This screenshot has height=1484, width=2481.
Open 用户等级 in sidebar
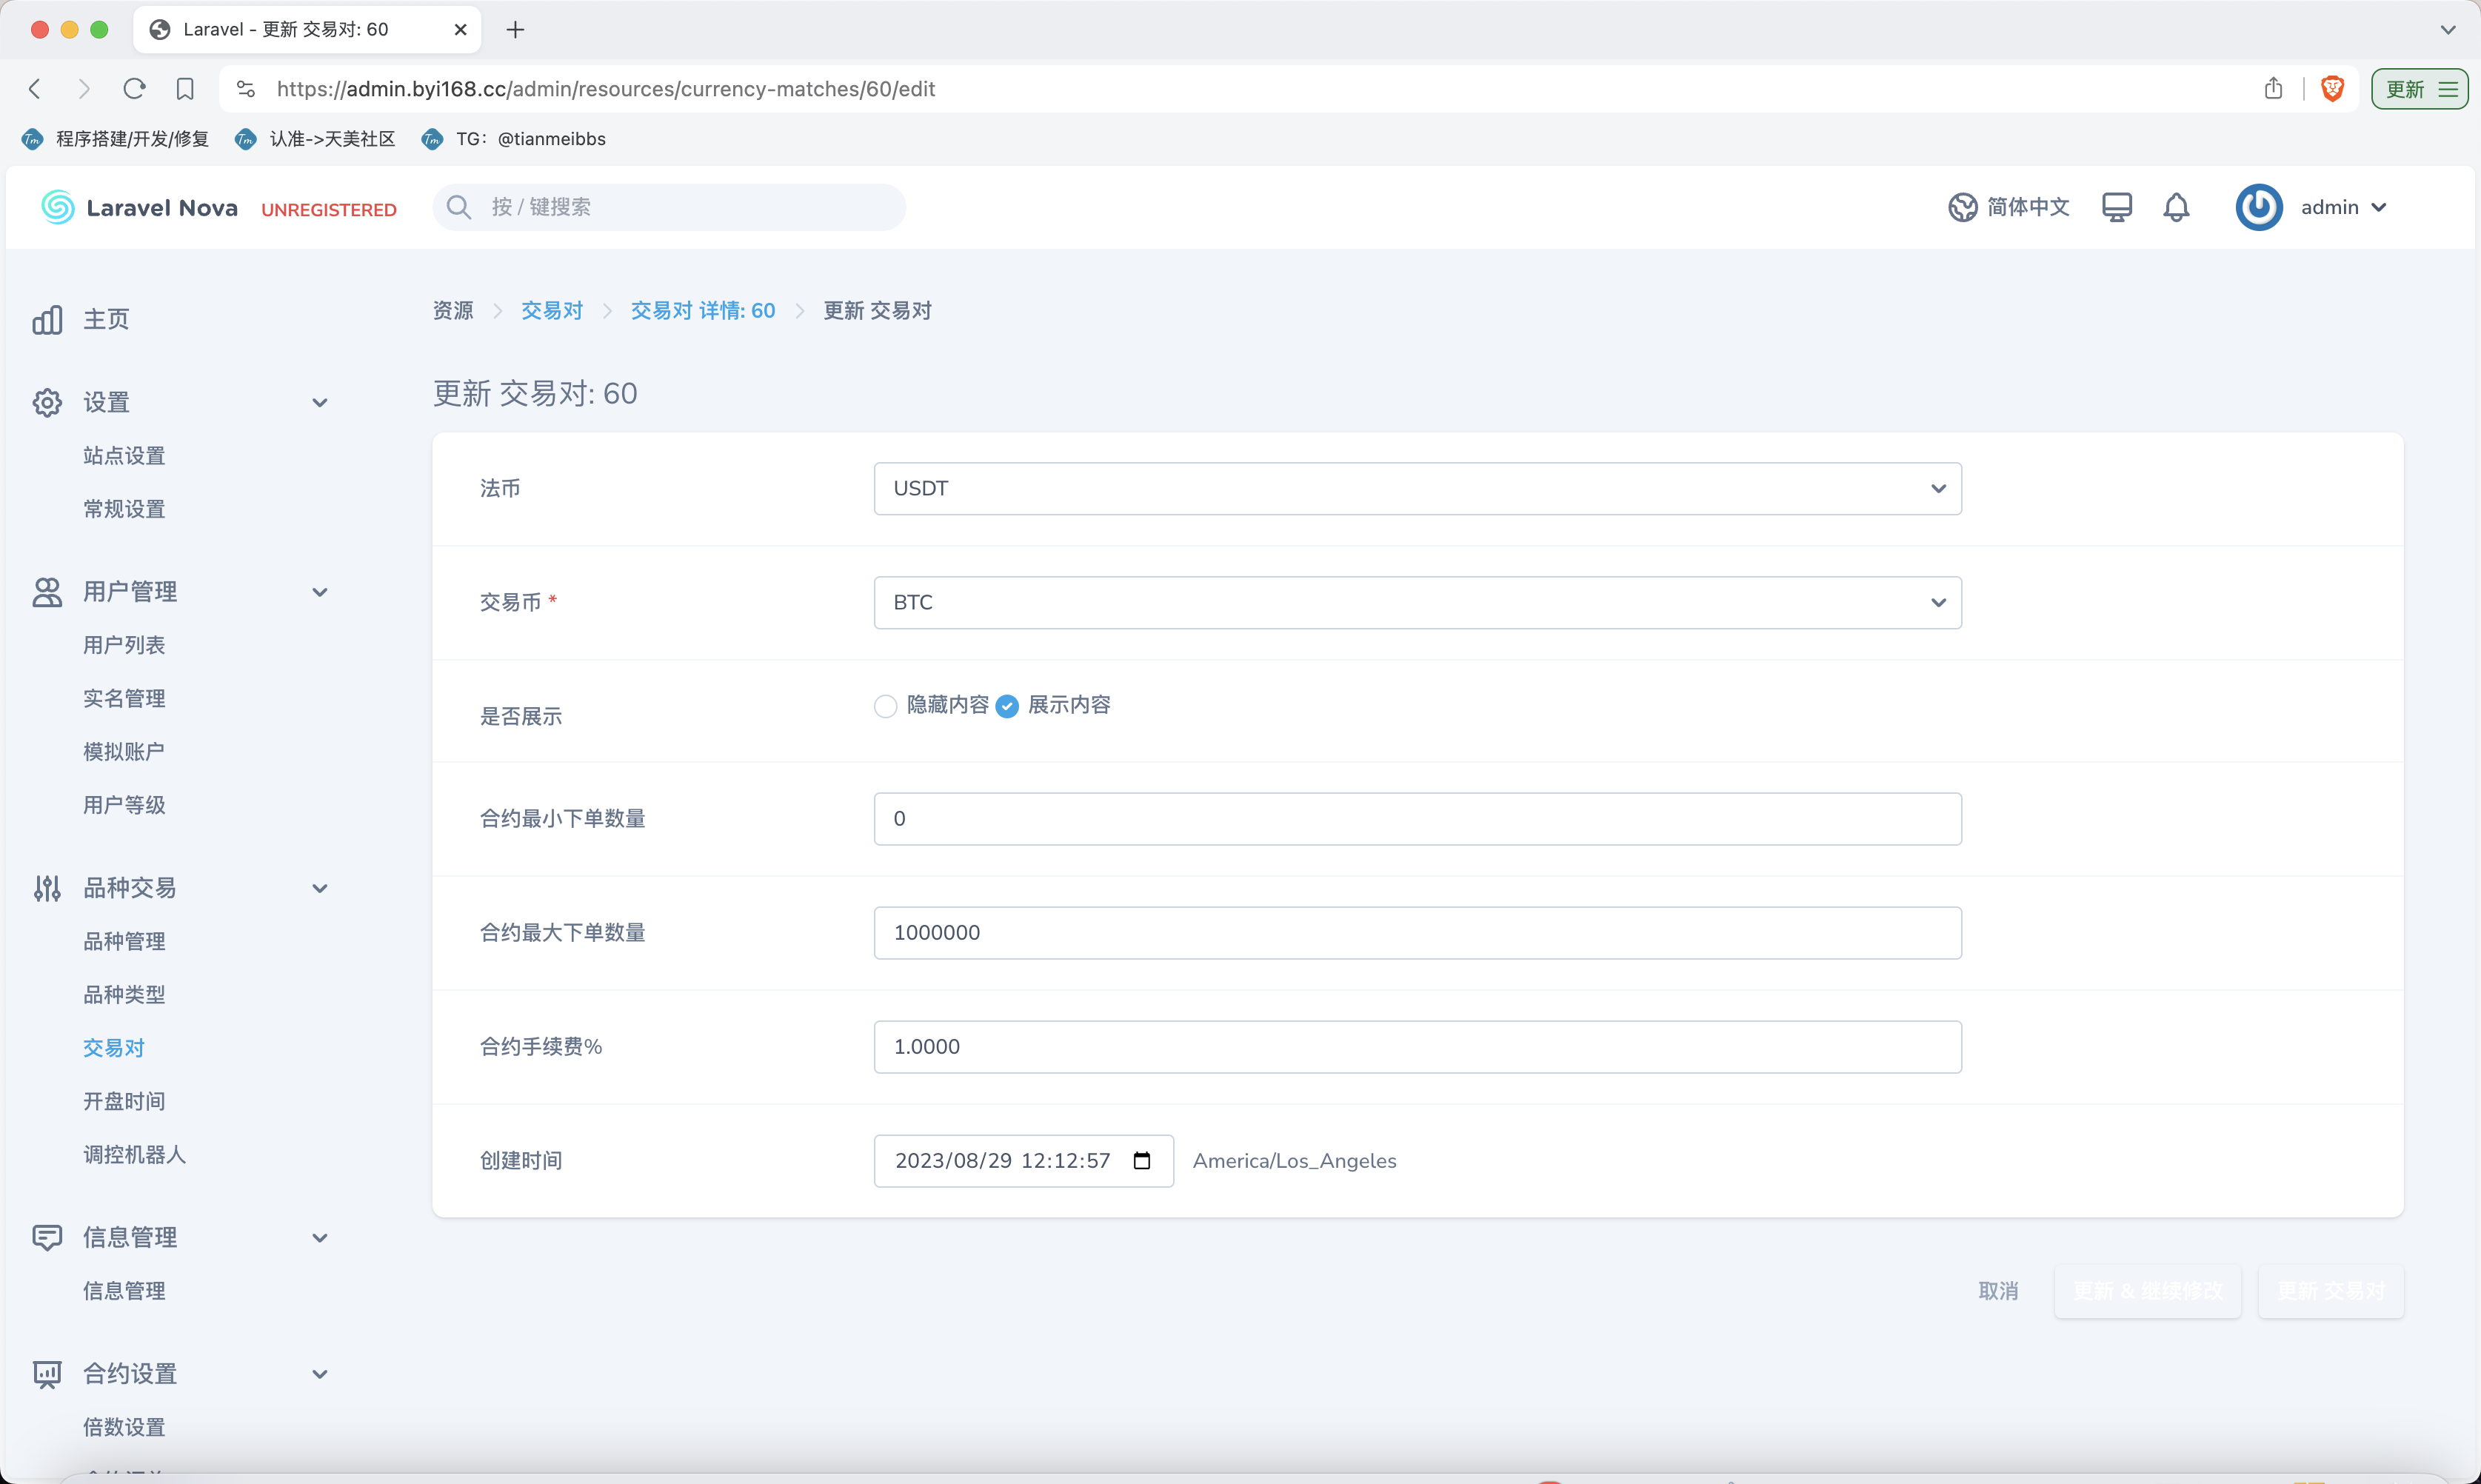(x=124, y=805)
